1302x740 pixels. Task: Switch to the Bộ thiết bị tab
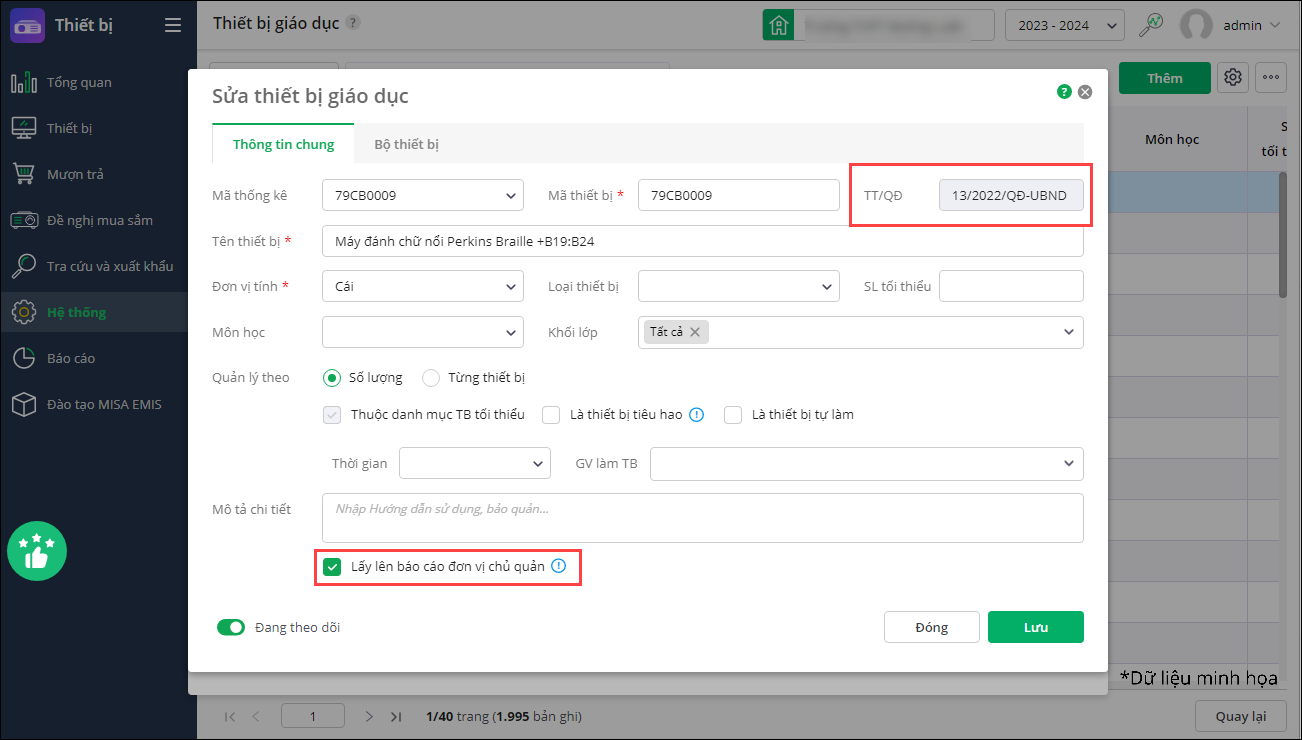(x=406, y=144)
